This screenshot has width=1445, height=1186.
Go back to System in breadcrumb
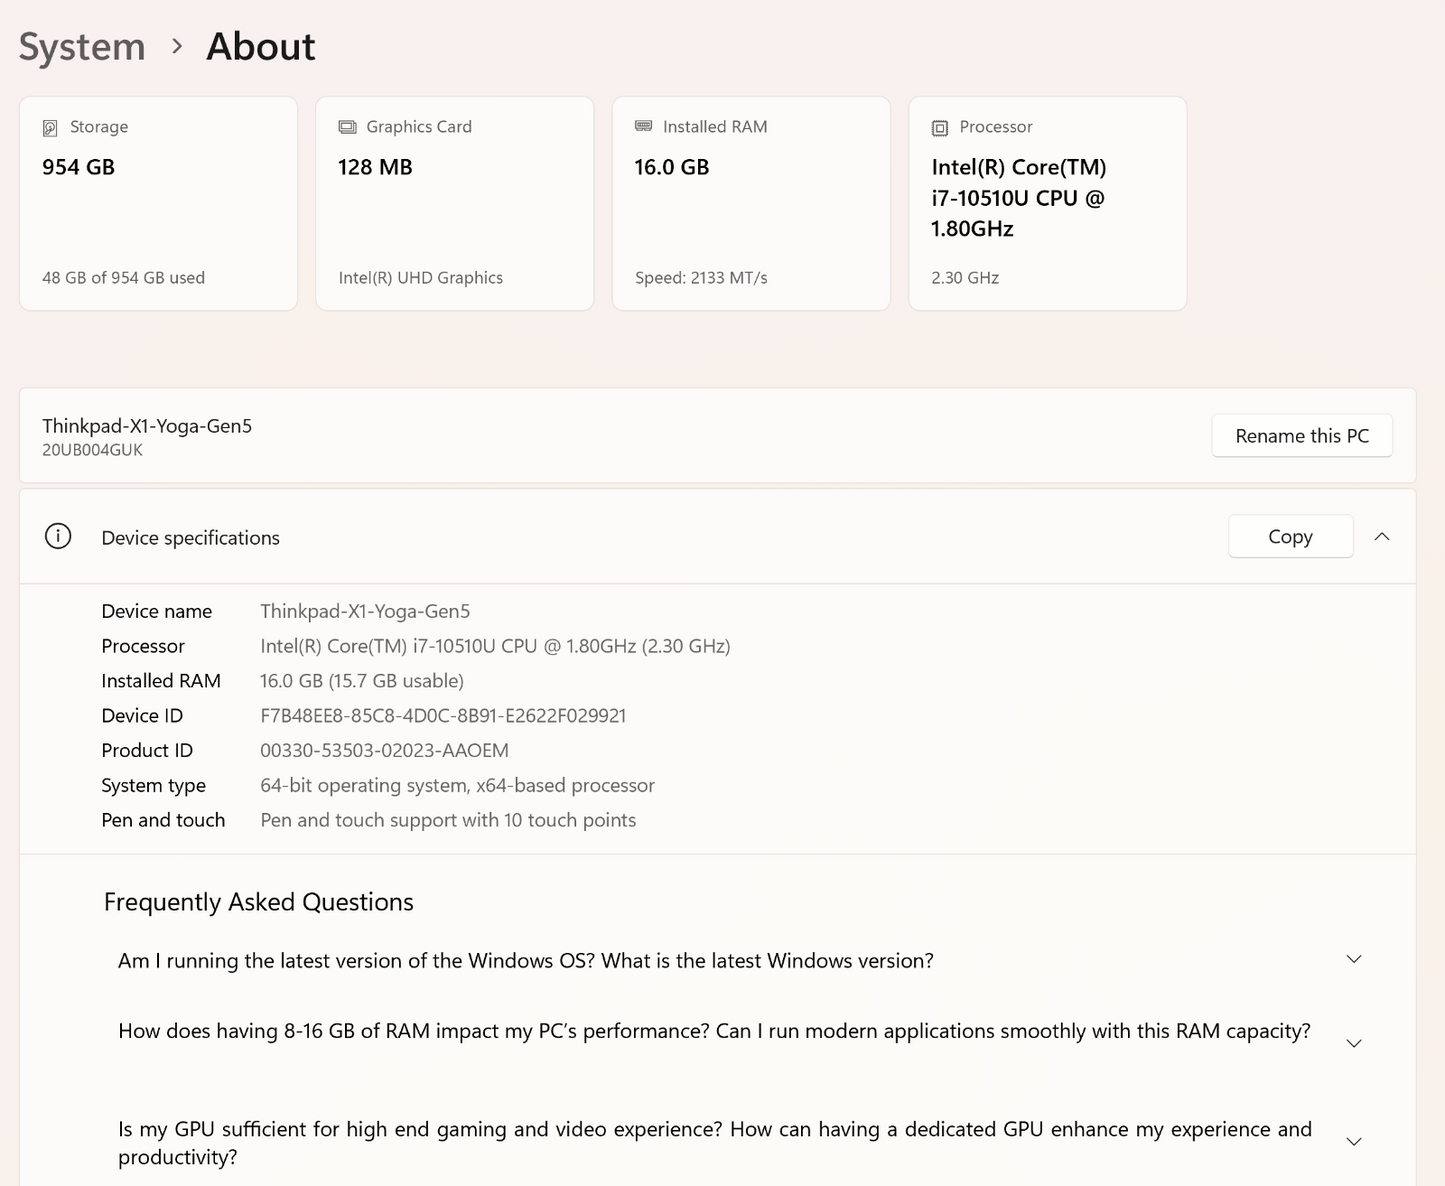point(82,47)
